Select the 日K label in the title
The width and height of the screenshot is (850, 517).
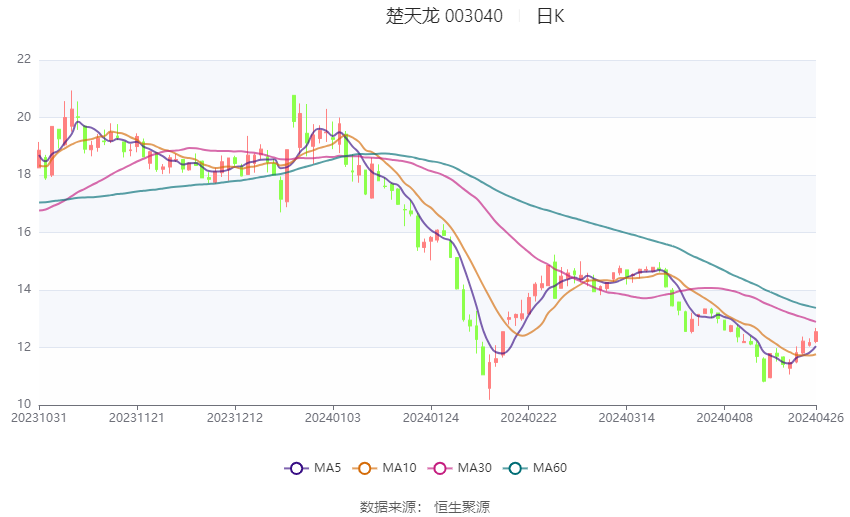pyautogui.click(x=550, y=16)
